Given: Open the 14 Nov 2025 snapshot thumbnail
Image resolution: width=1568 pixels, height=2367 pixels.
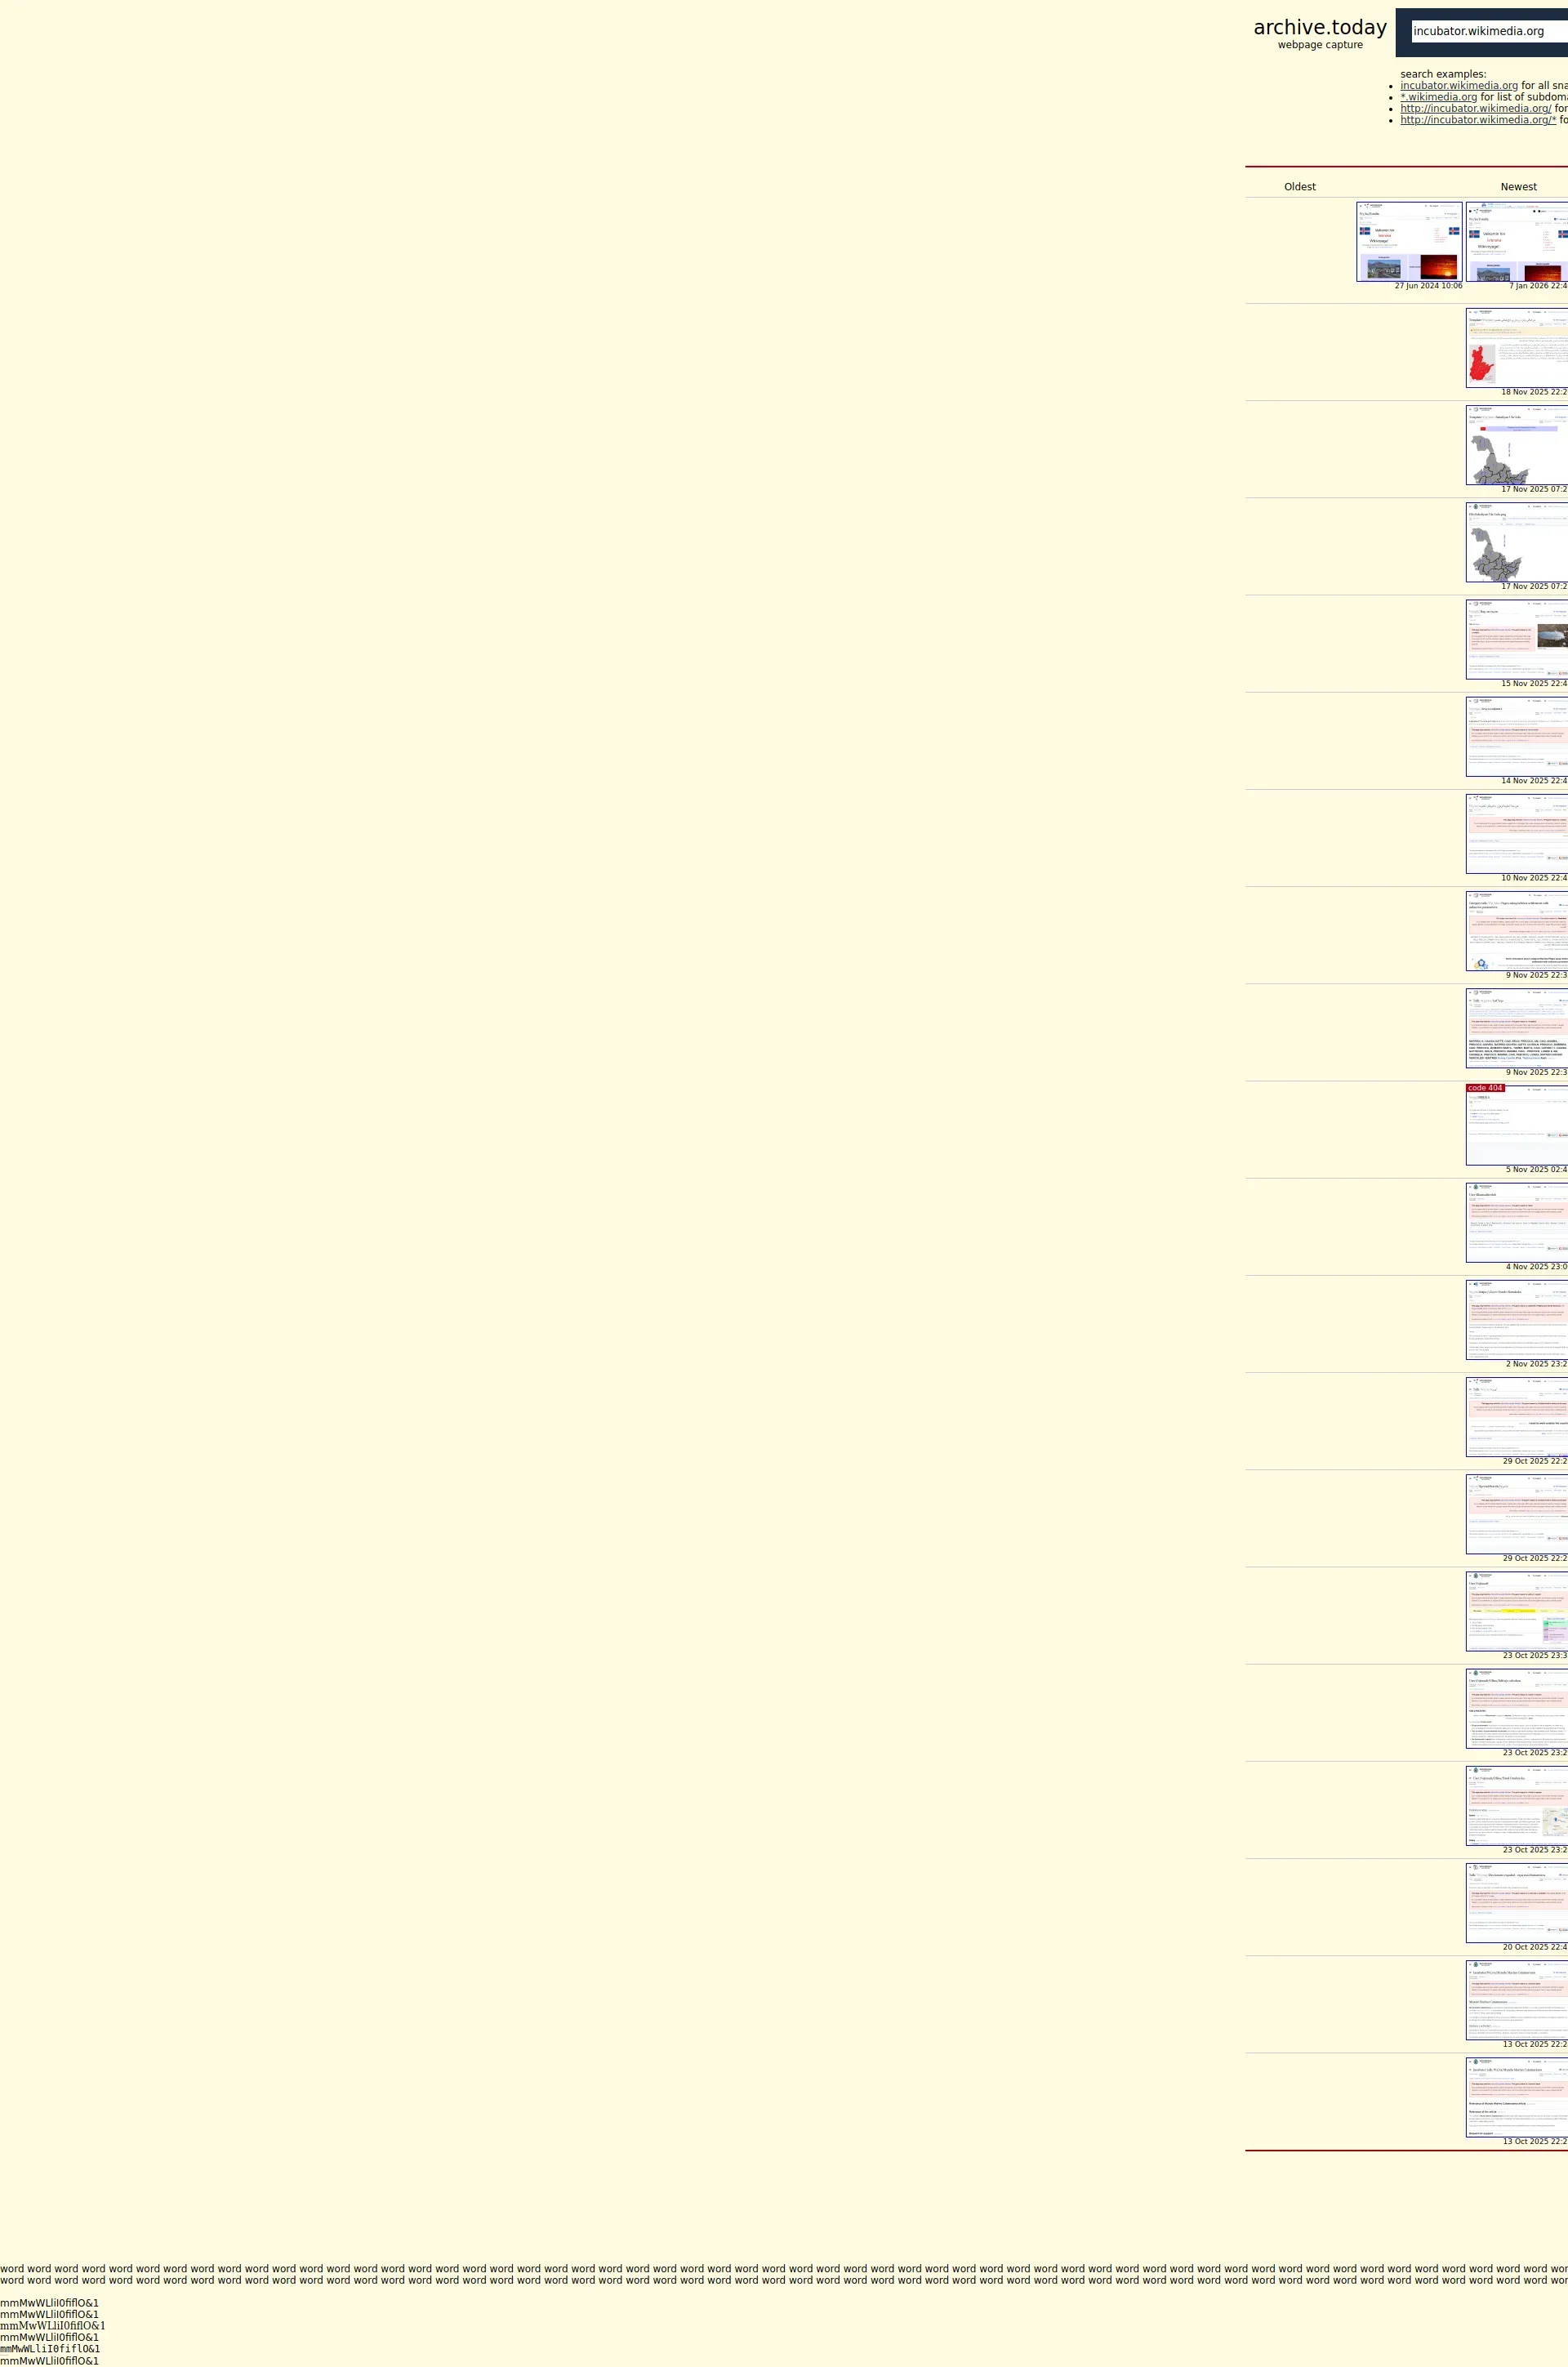Looking at the screenshot, I should pos(1516,736).
